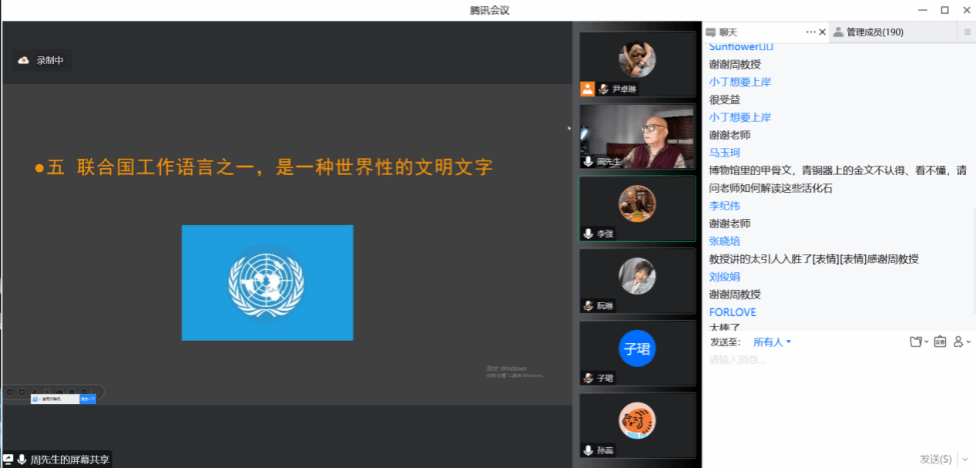Switch to the 管理成员(190) tab
This screenshot has height=468, width=976.
pyautogui.click(x=868, y=32)
